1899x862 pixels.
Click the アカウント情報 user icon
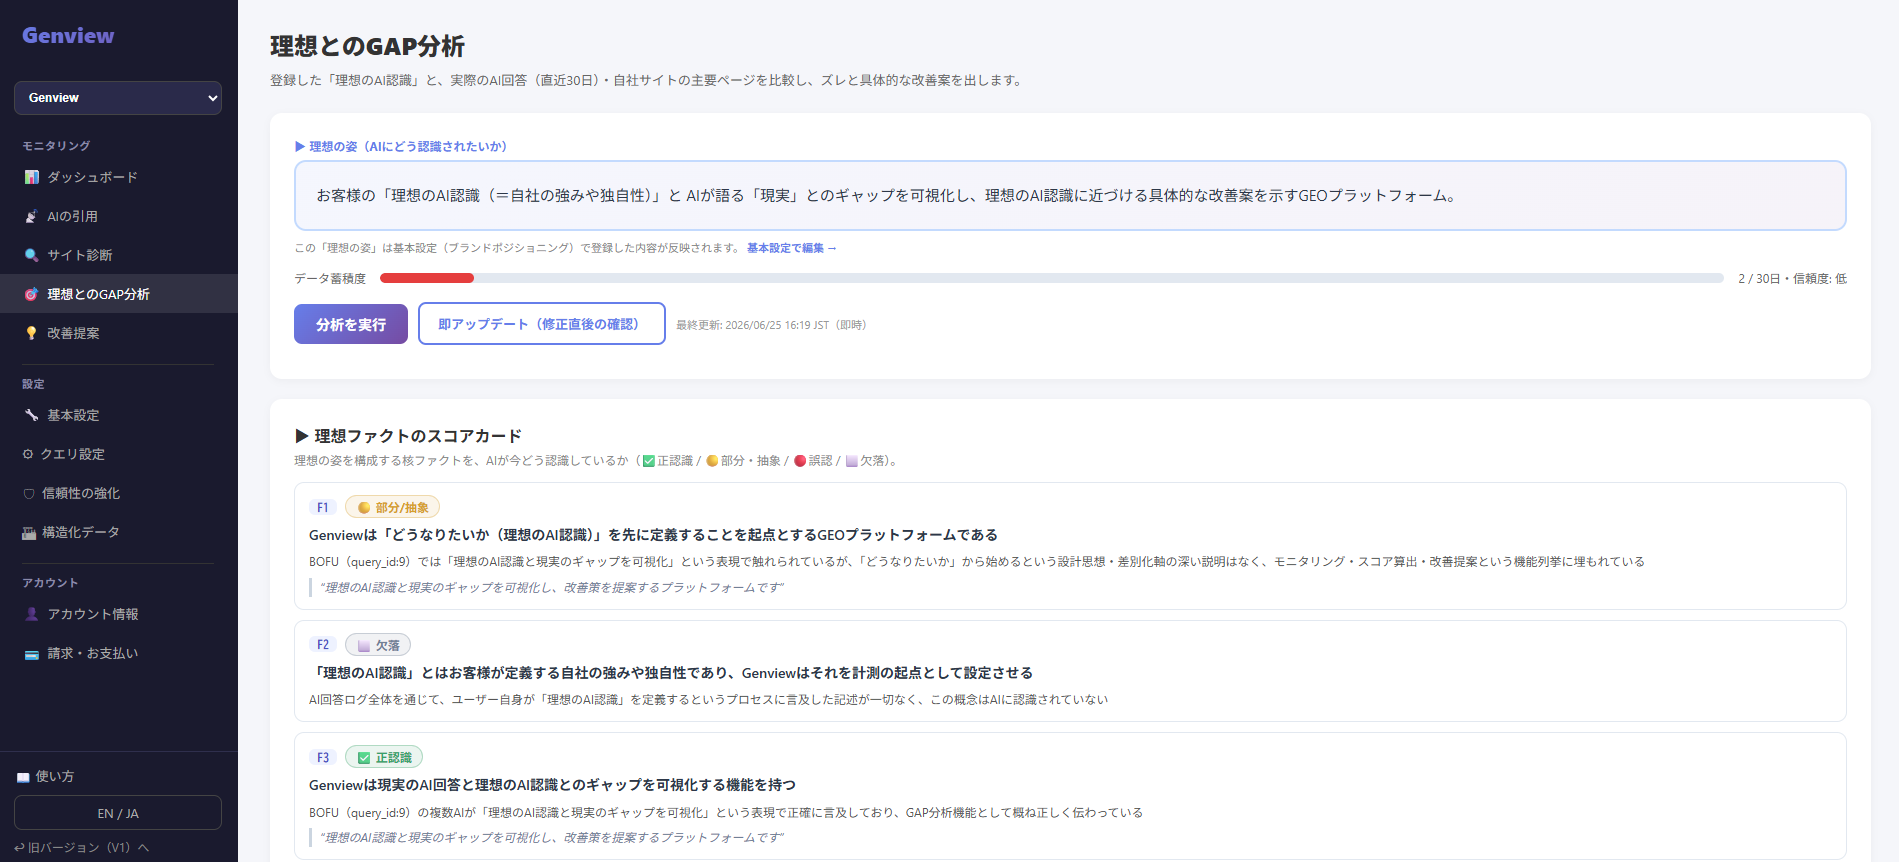32,614
